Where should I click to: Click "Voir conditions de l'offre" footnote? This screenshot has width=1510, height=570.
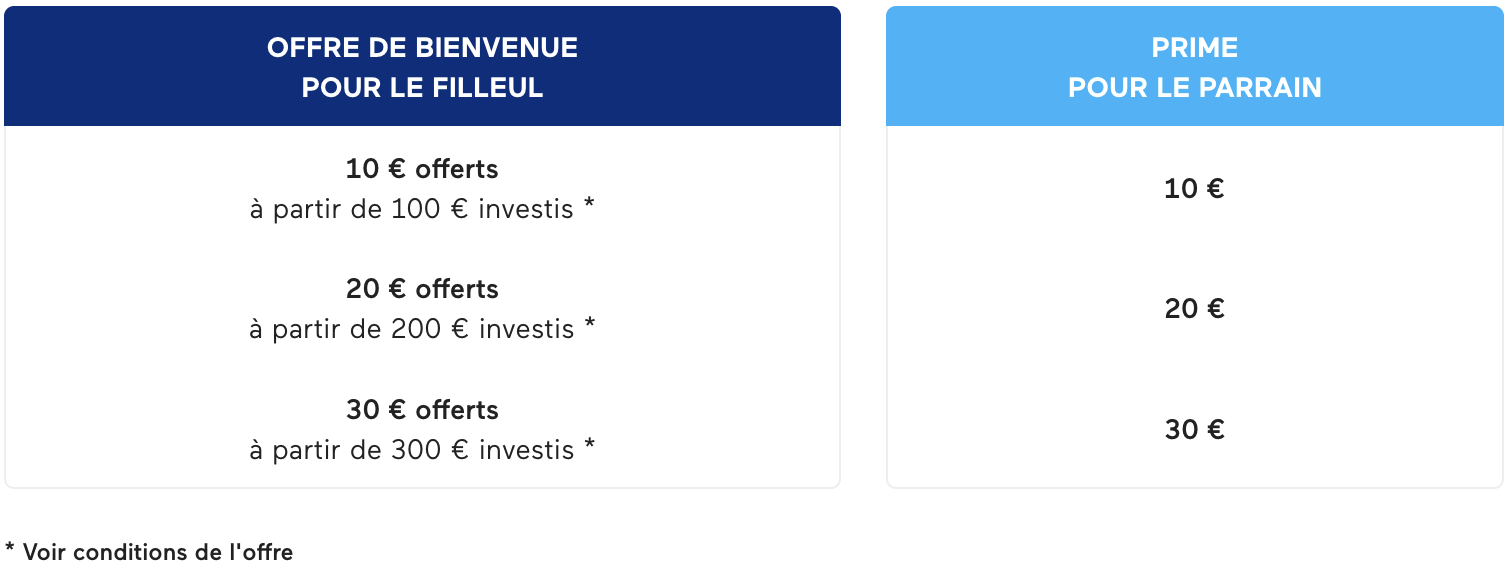coord(158,552)
